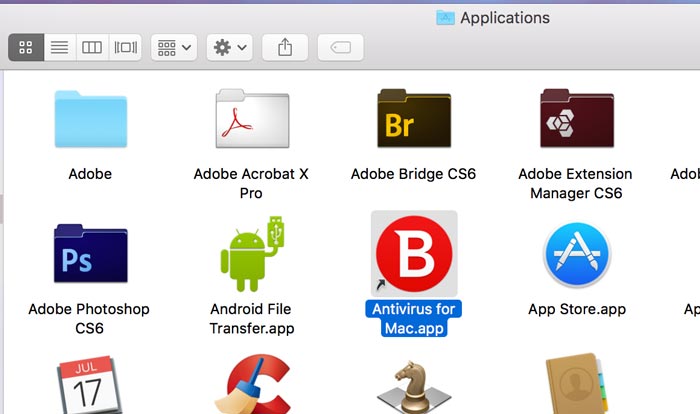Click the Edit Tags toolbar button
This screenshot has height=414, width=700.
340,47
